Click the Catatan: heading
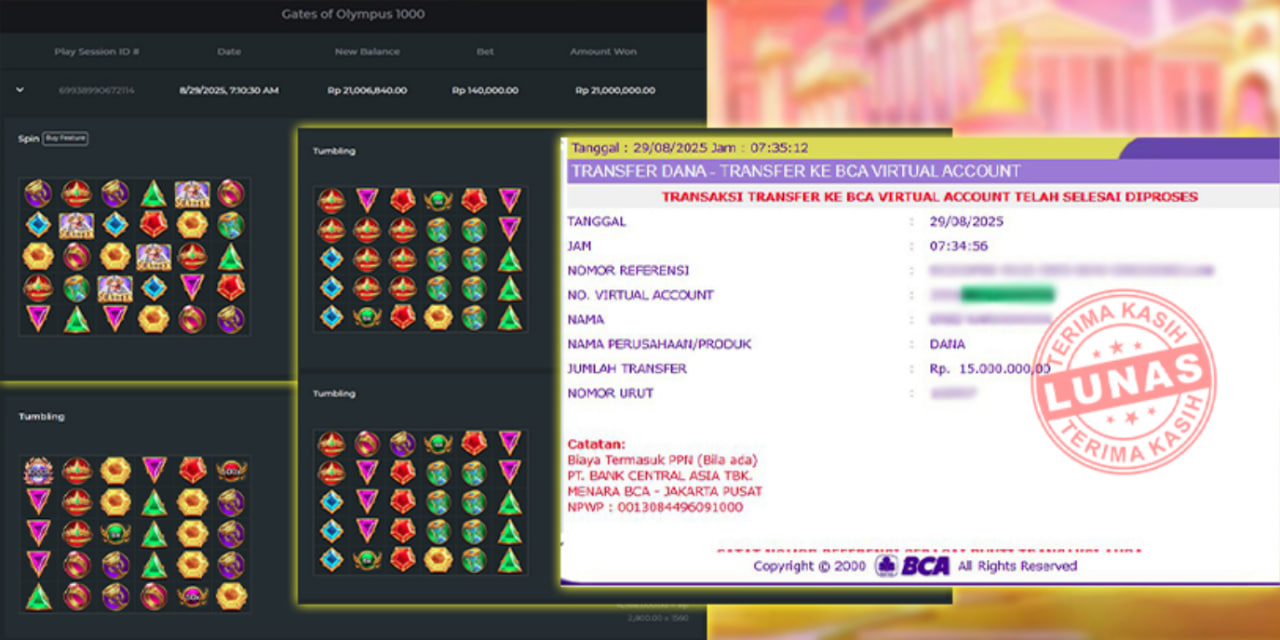Screen dimensions: 1280x640 tap(596, 443)
